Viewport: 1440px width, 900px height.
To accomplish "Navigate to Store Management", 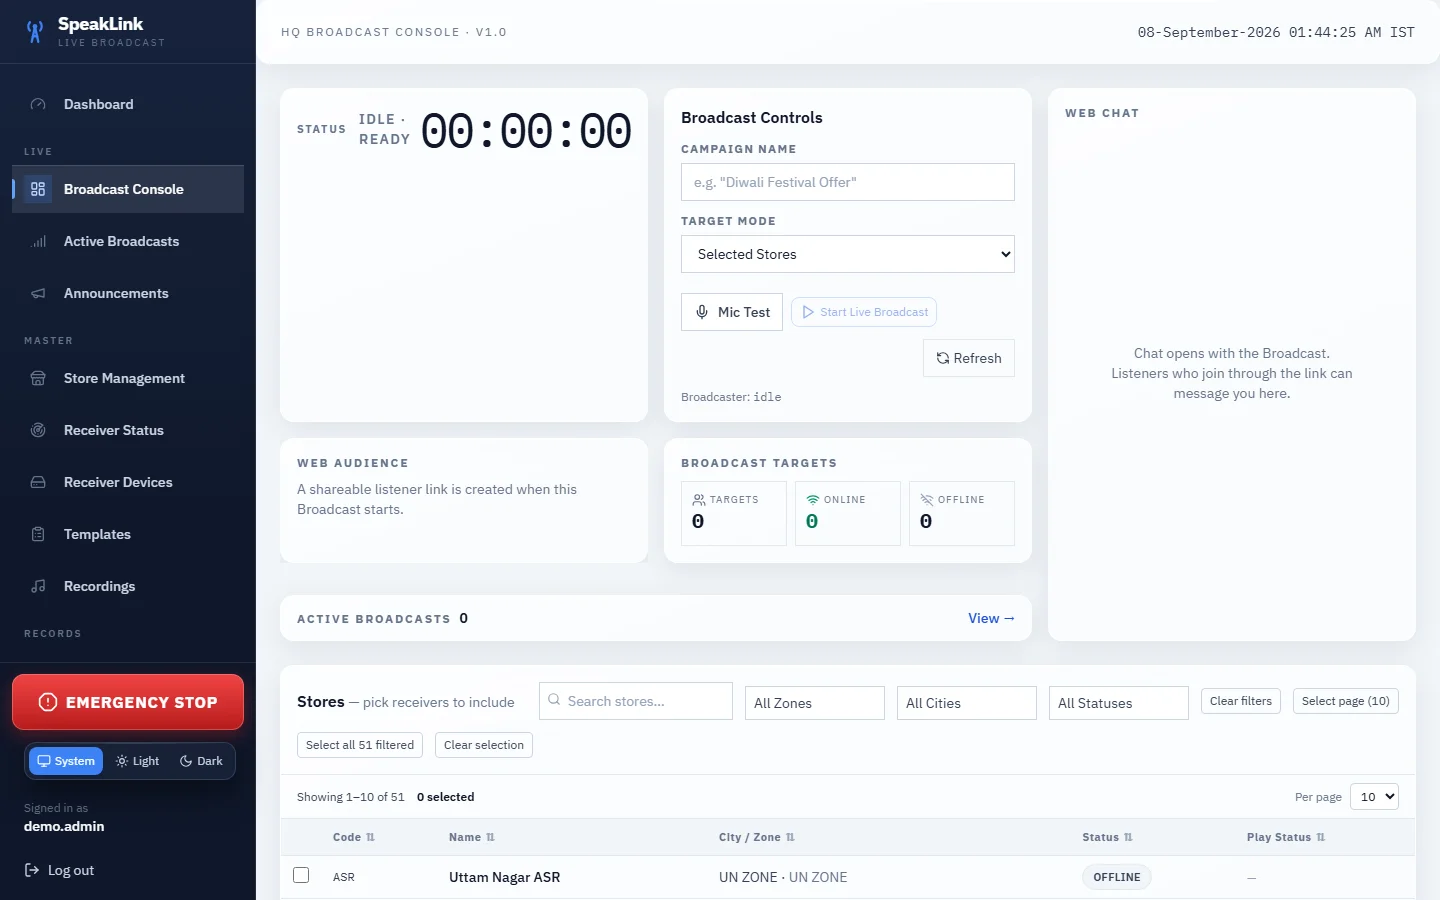I will point(128,378).
